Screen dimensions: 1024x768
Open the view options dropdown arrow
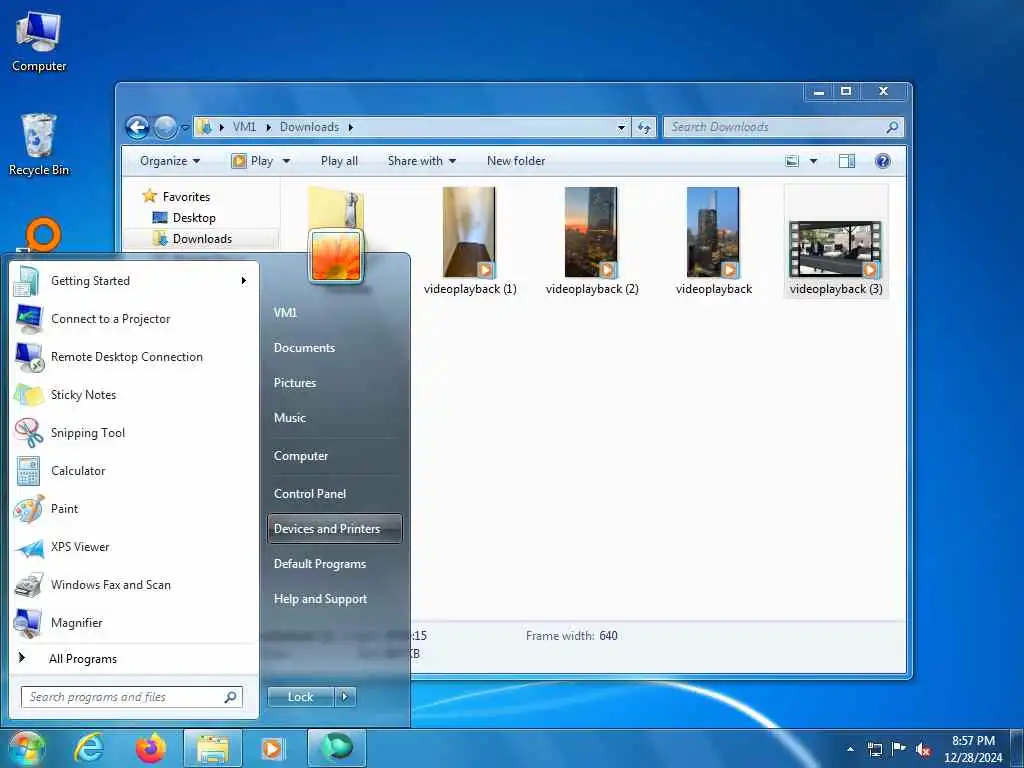[x=814, y=161]
